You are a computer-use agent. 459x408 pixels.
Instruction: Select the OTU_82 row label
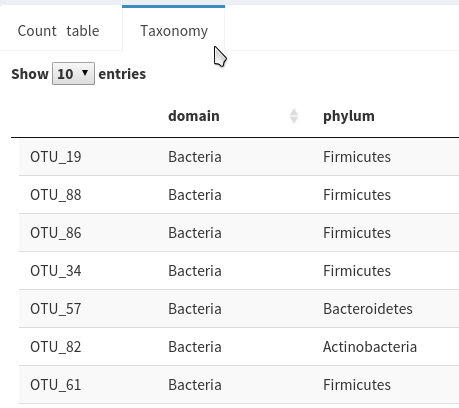(x=56, y=347)
